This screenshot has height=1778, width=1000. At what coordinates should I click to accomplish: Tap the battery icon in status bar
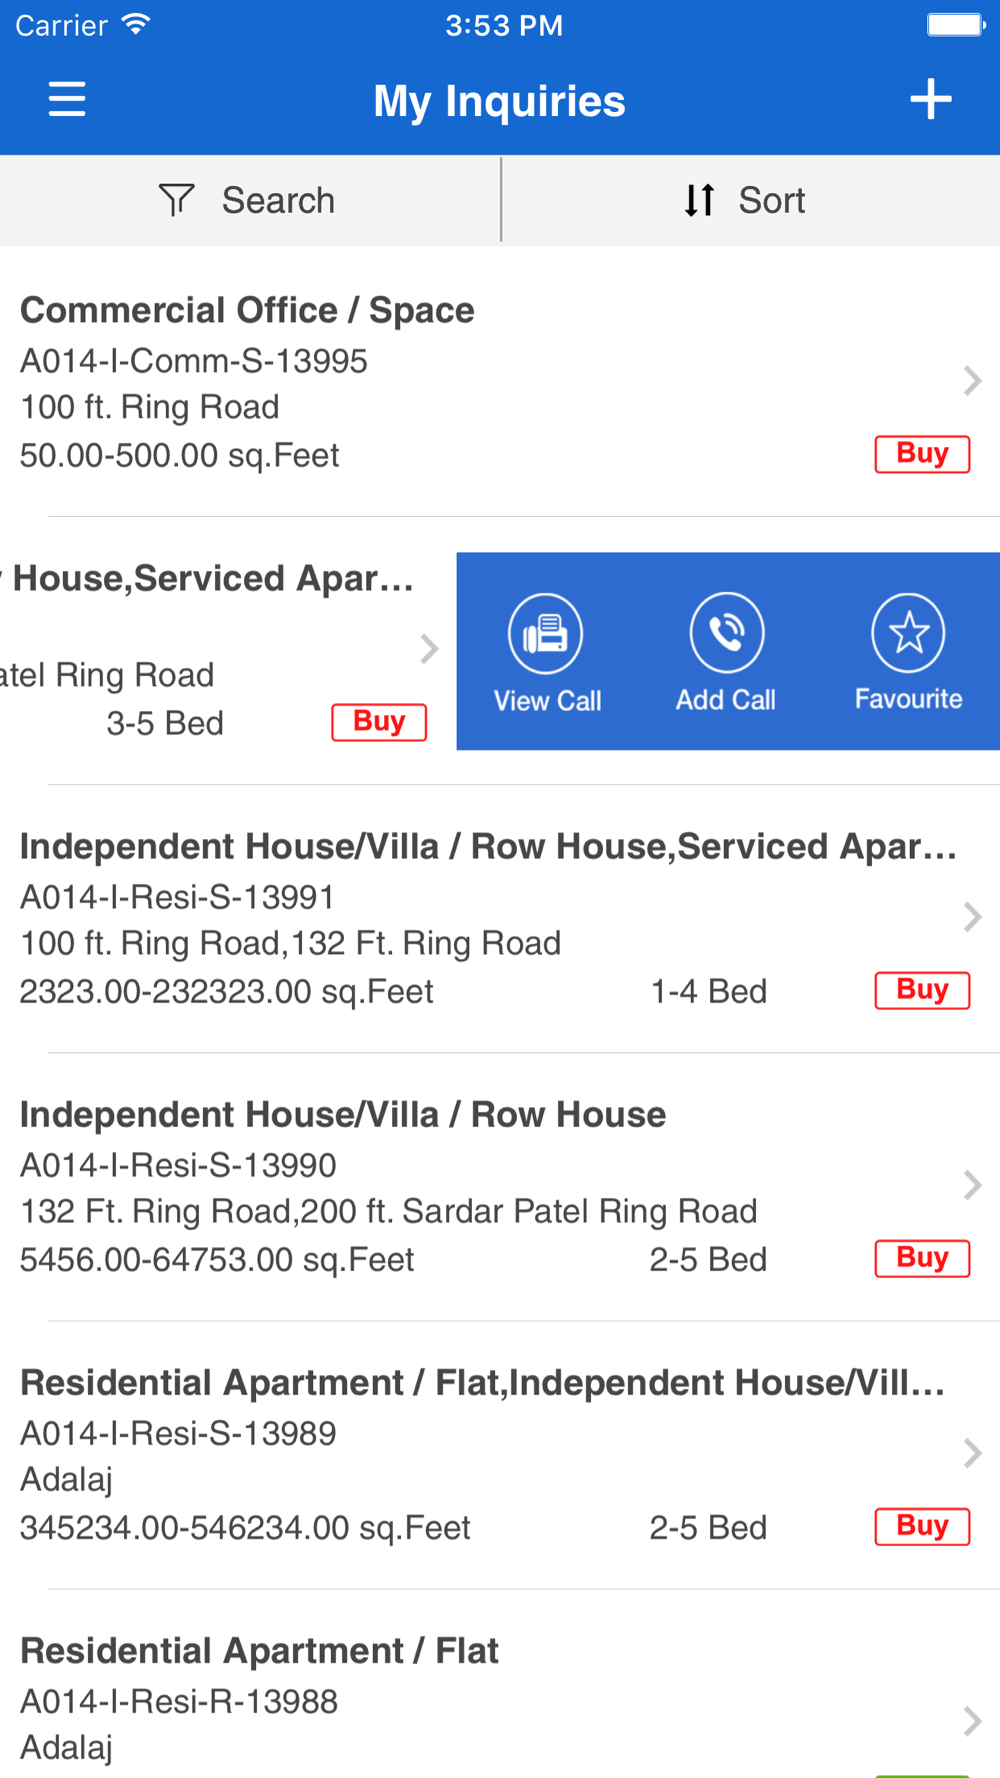coord(955,25)
